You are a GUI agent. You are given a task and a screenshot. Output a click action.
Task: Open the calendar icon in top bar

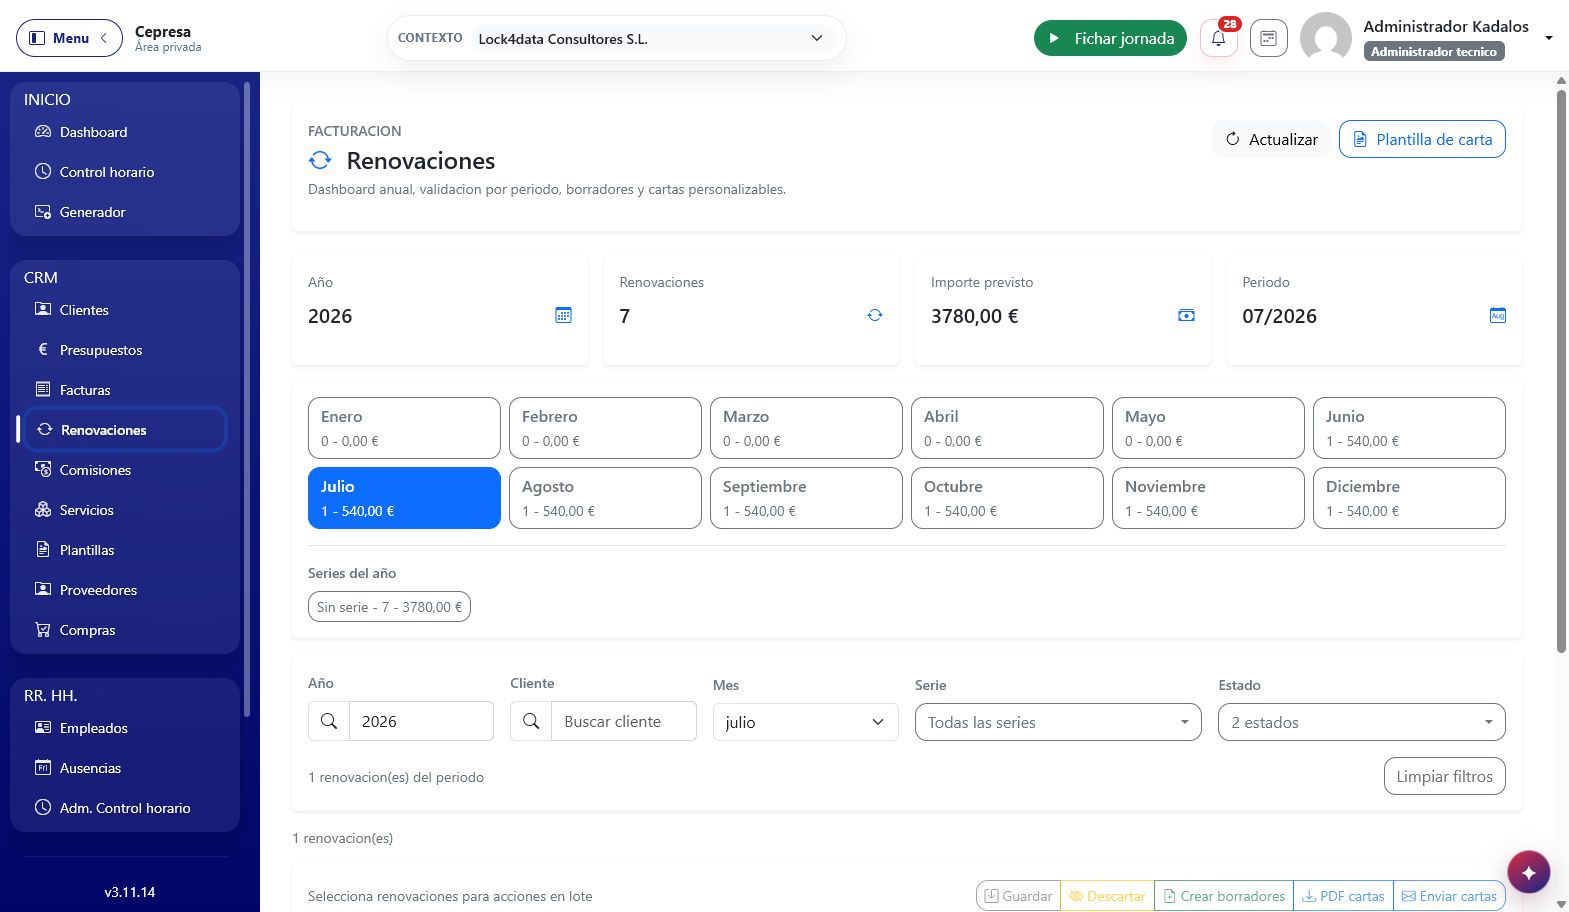1268,38
